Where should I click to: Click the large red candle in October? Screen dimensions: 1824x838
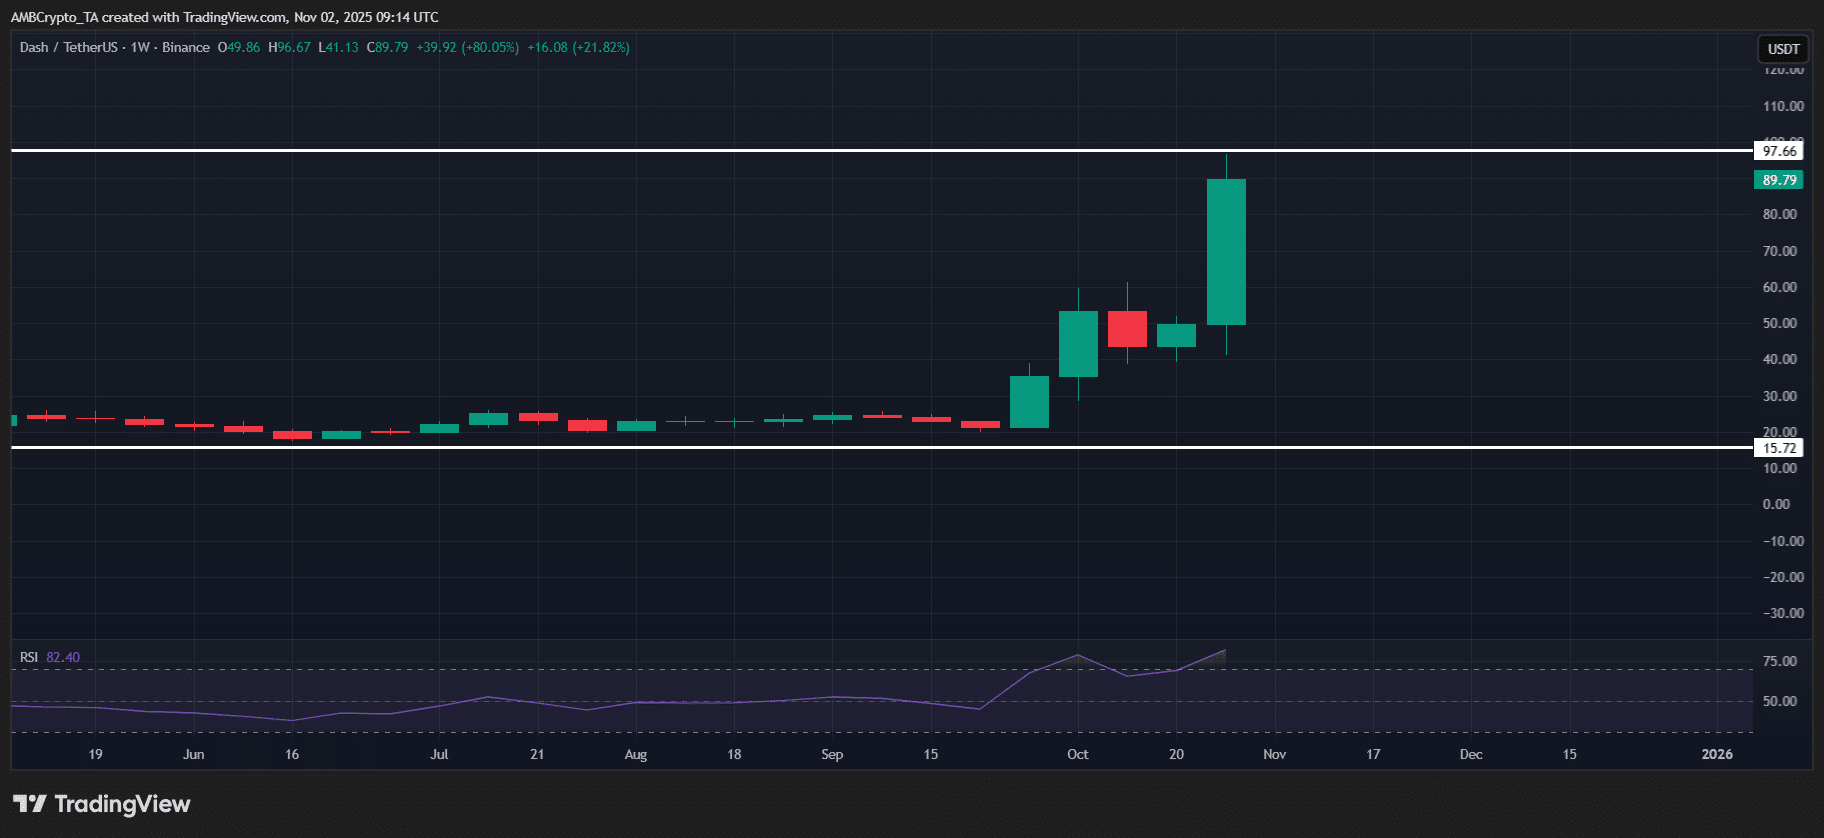pos(1127,329)
